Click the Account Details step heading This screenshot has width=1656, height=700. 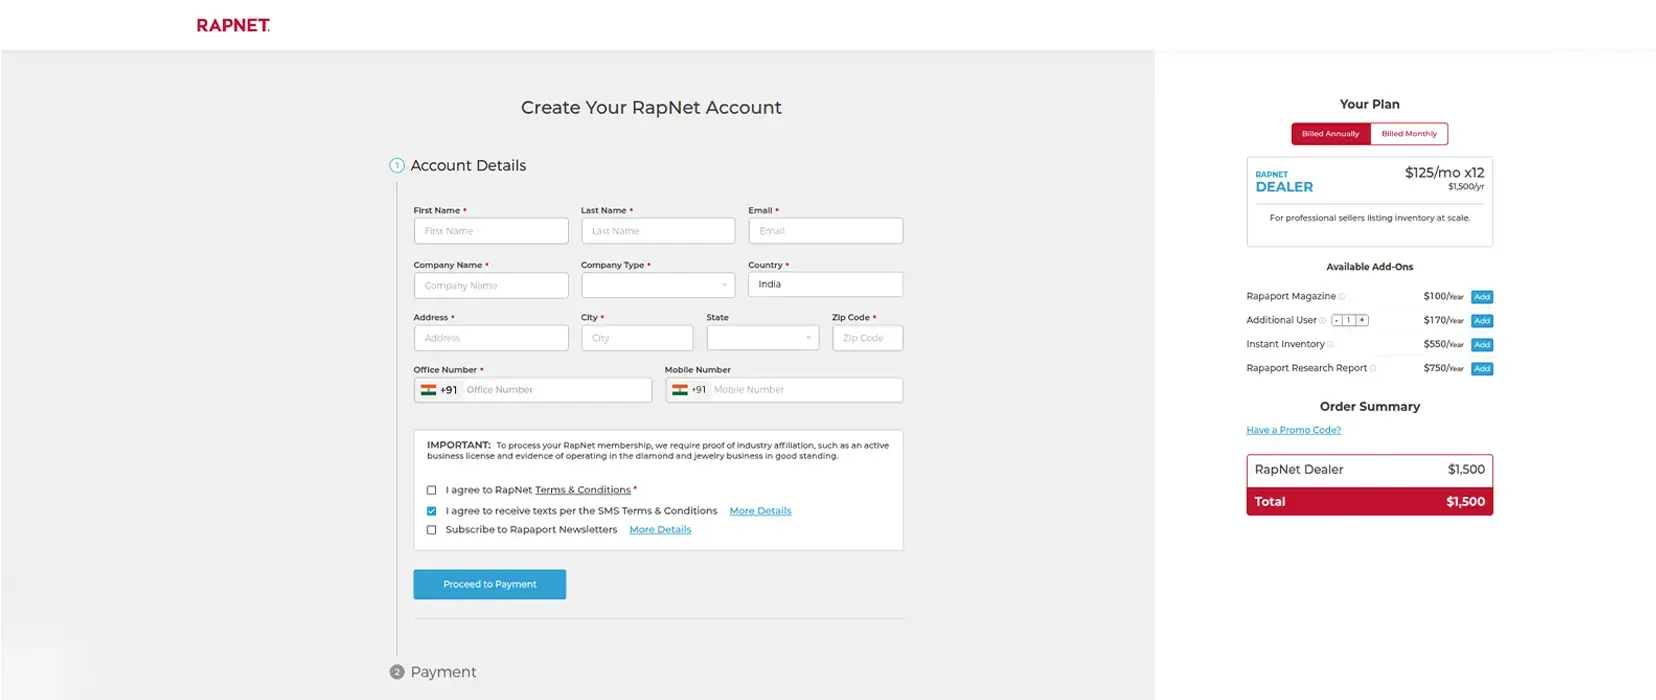tap(468, 166)
